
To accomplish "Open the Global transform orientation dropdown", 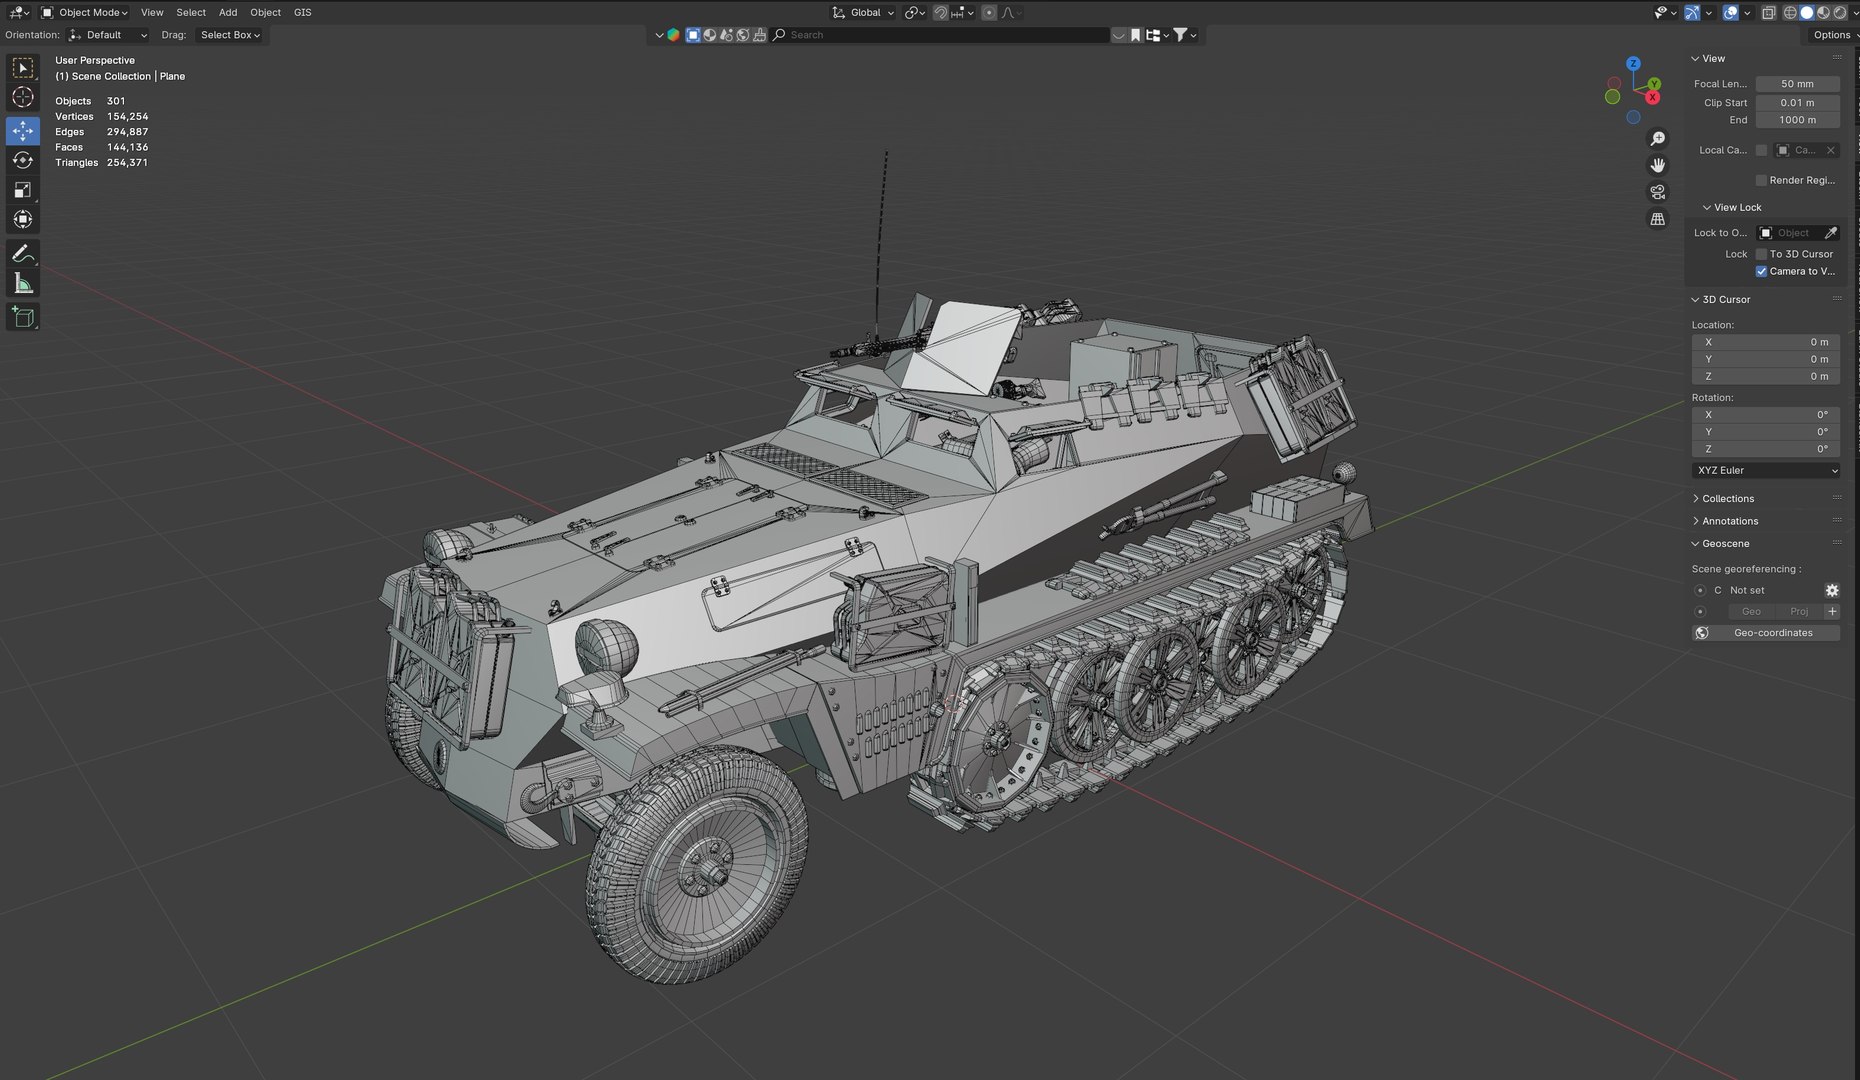I will point(863,13).
